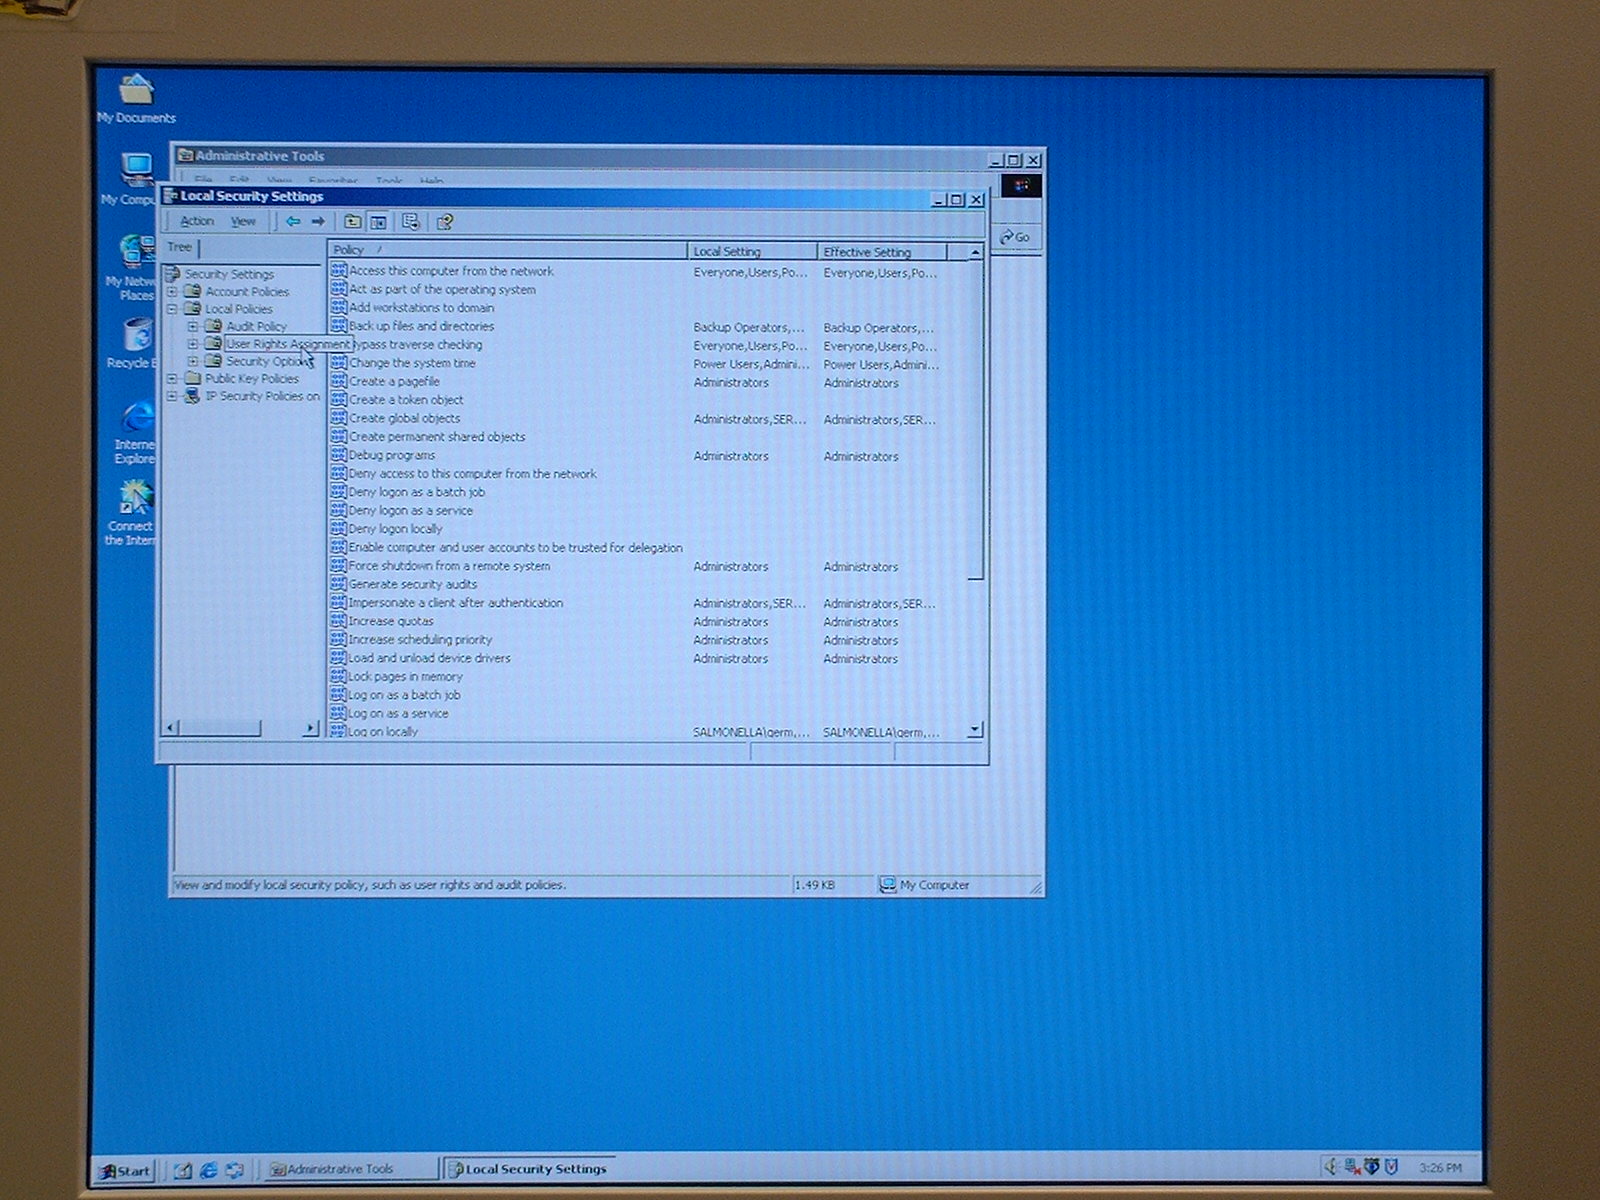The width and height of the screenshot is (1600, 1200).
Task: Open the Action menu
Action: [x=197, y=222]
